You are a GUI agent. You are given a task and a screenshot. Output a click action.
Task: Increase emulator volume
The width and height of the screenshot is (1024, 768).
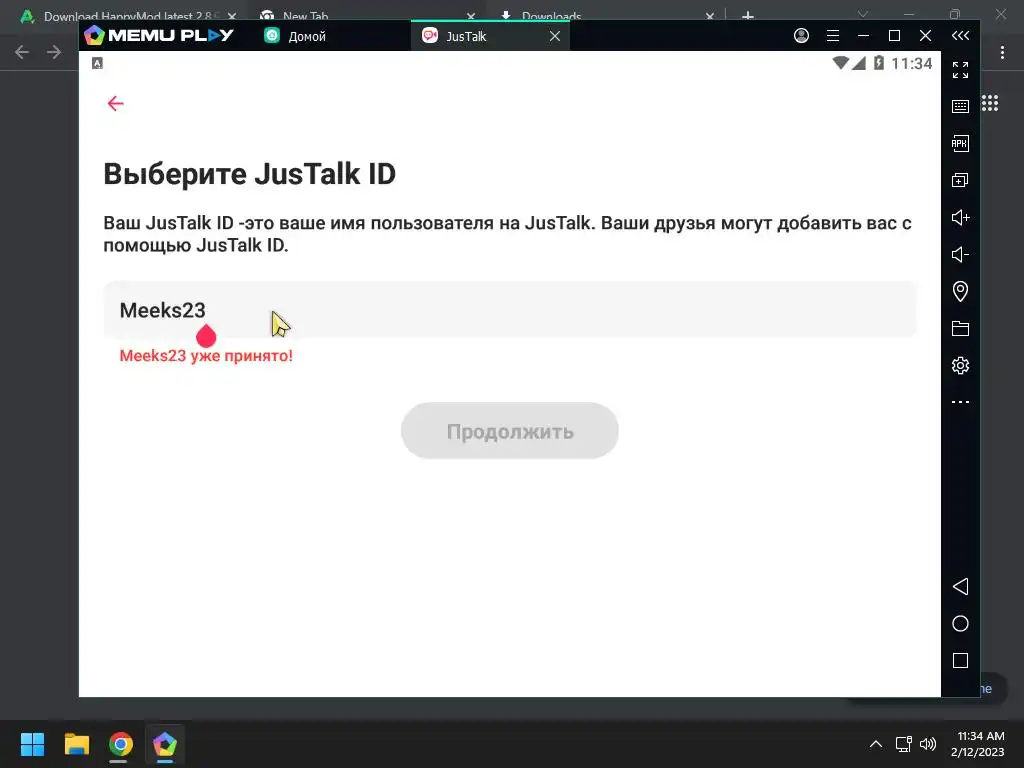960,217
